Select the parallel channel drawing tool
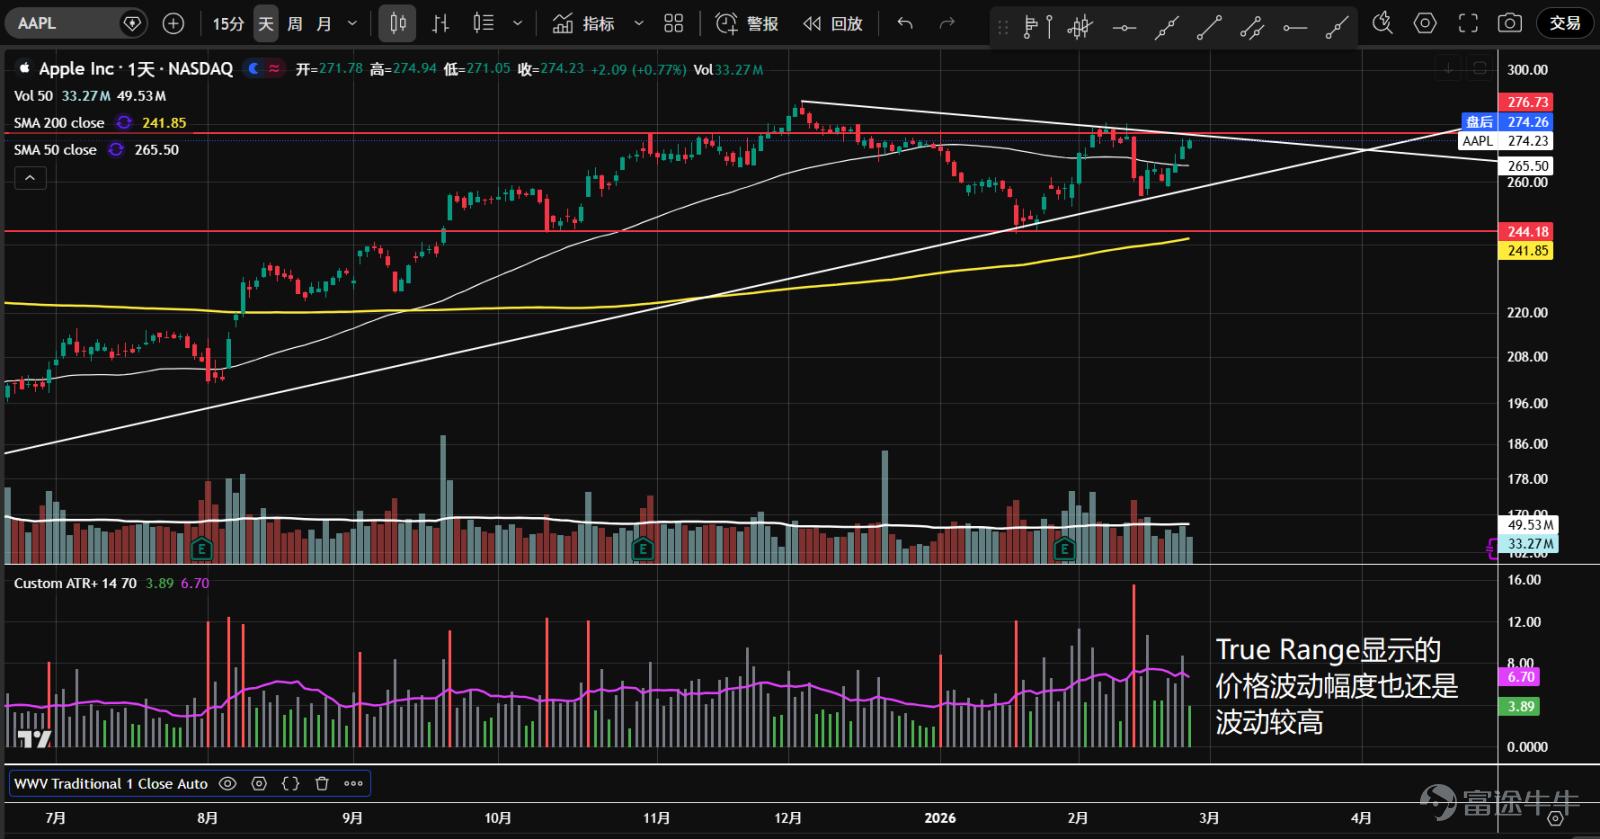 [x=1252, y=27]
